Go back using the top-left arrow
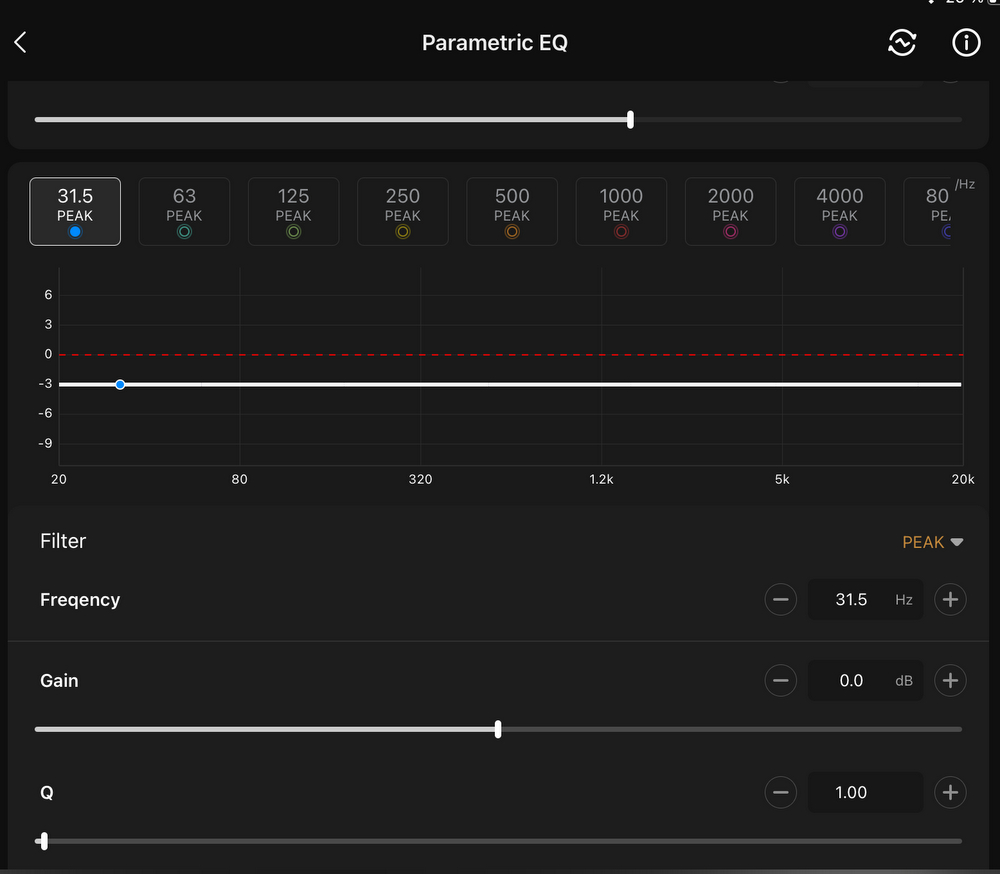 21,42
